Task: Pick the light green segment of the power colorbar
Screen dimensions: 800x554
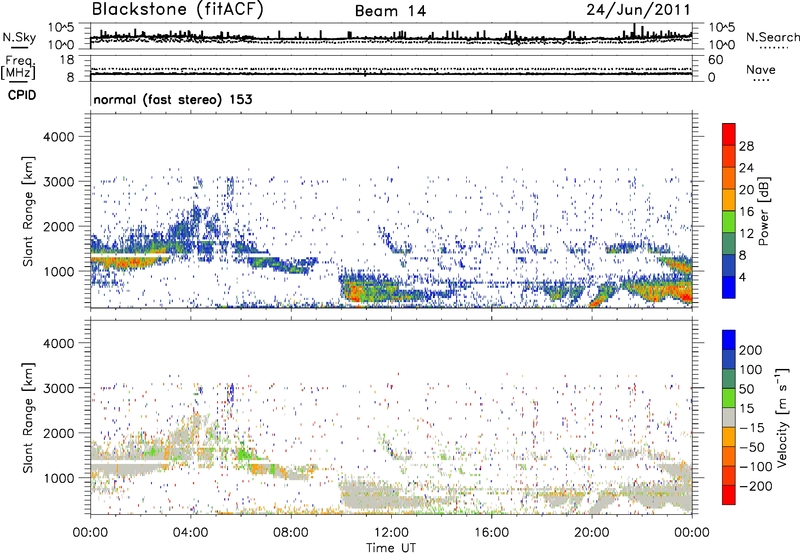Action: pos(729,222)
